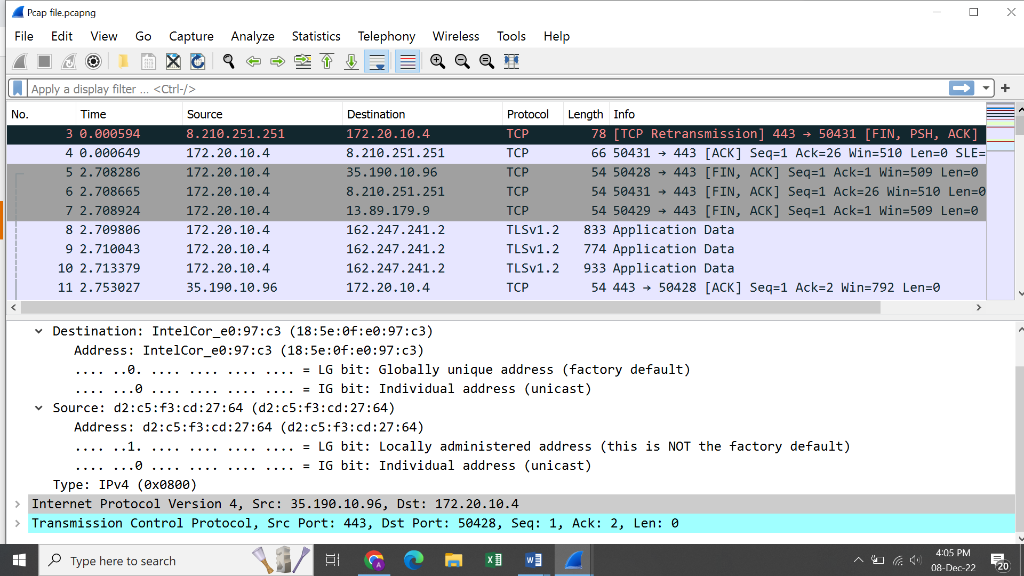The image size is (1024, 576).
Task: Expand Internet Protocol Version 4 section
Action: pyautogui.click(x=18, y=504)
